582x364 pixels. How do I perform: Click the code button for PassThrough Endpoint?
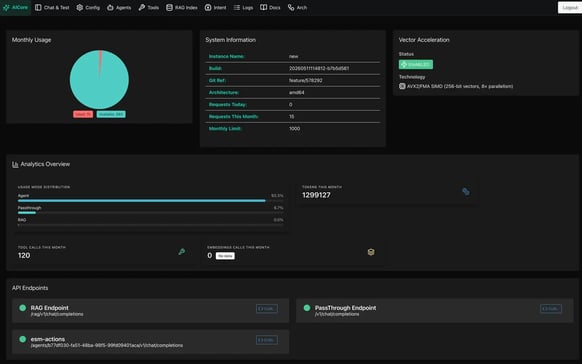tap(551, 309)
